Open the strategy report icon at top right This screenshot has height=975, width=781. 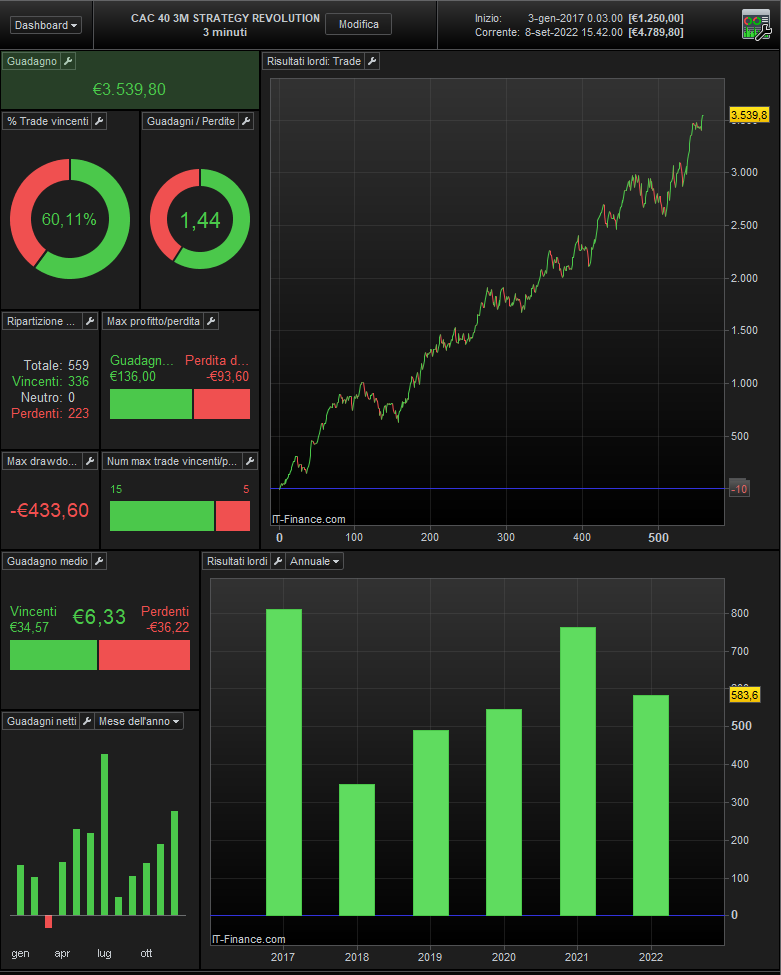point(756,25)
